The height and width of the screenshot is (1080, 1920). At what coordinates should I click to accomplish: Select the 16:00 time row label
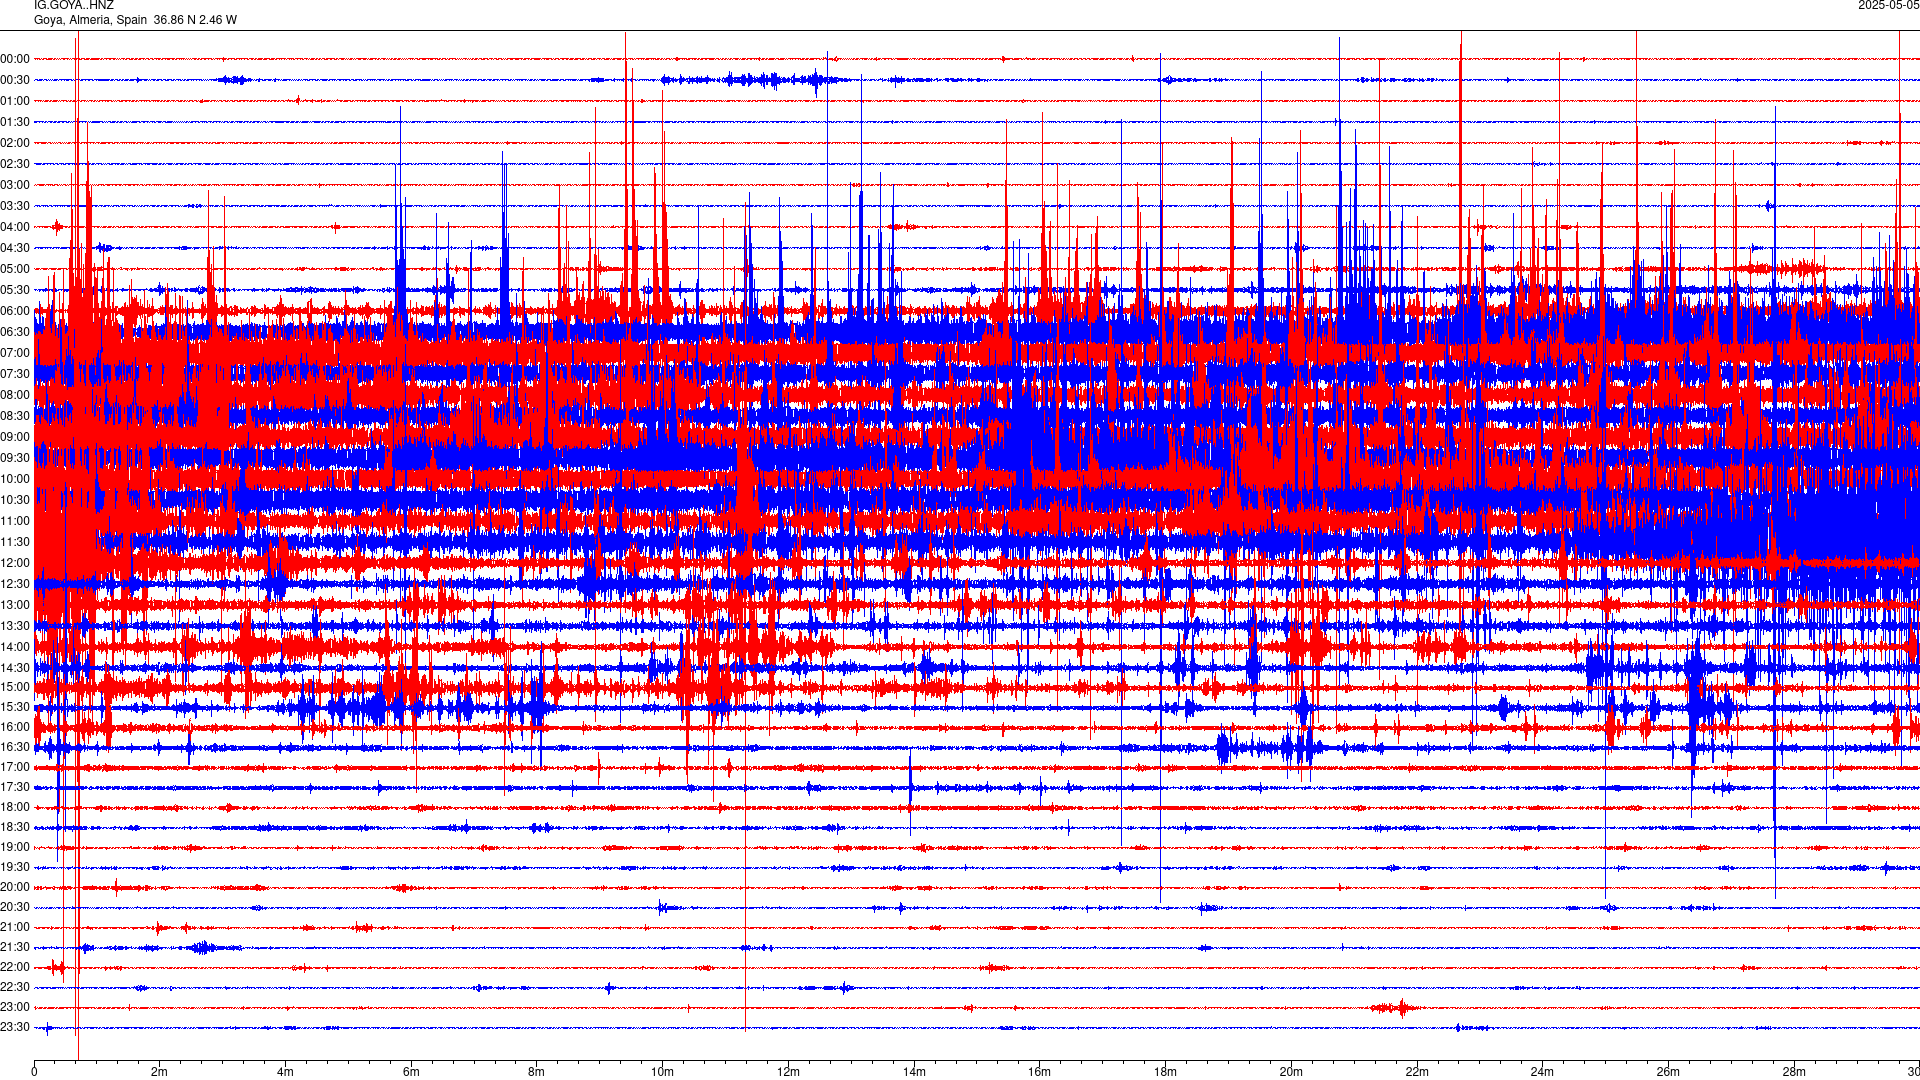coord(15,727)
